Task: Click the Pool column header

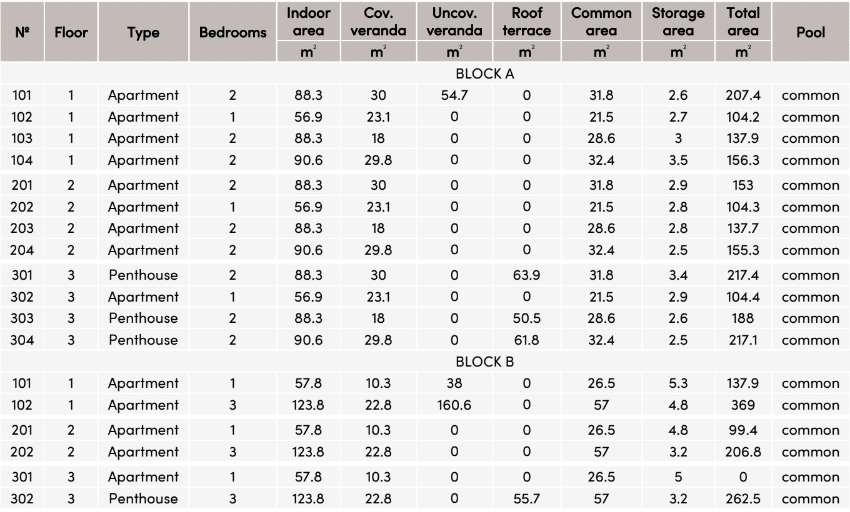Action: (x=810, y=32)
